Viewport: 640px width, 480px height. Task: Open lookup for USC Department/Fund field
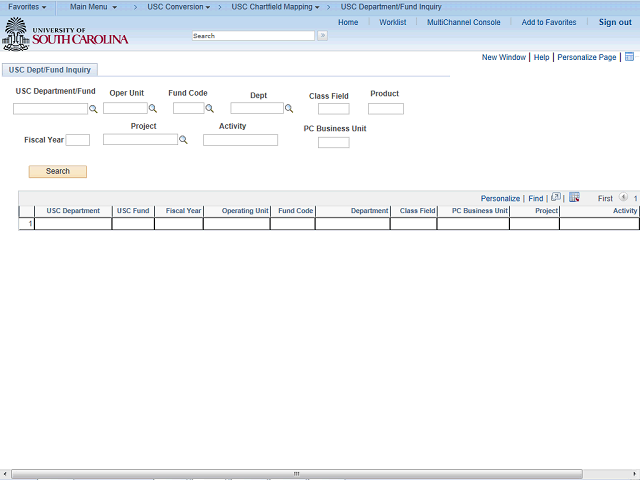tap(93, 109)
